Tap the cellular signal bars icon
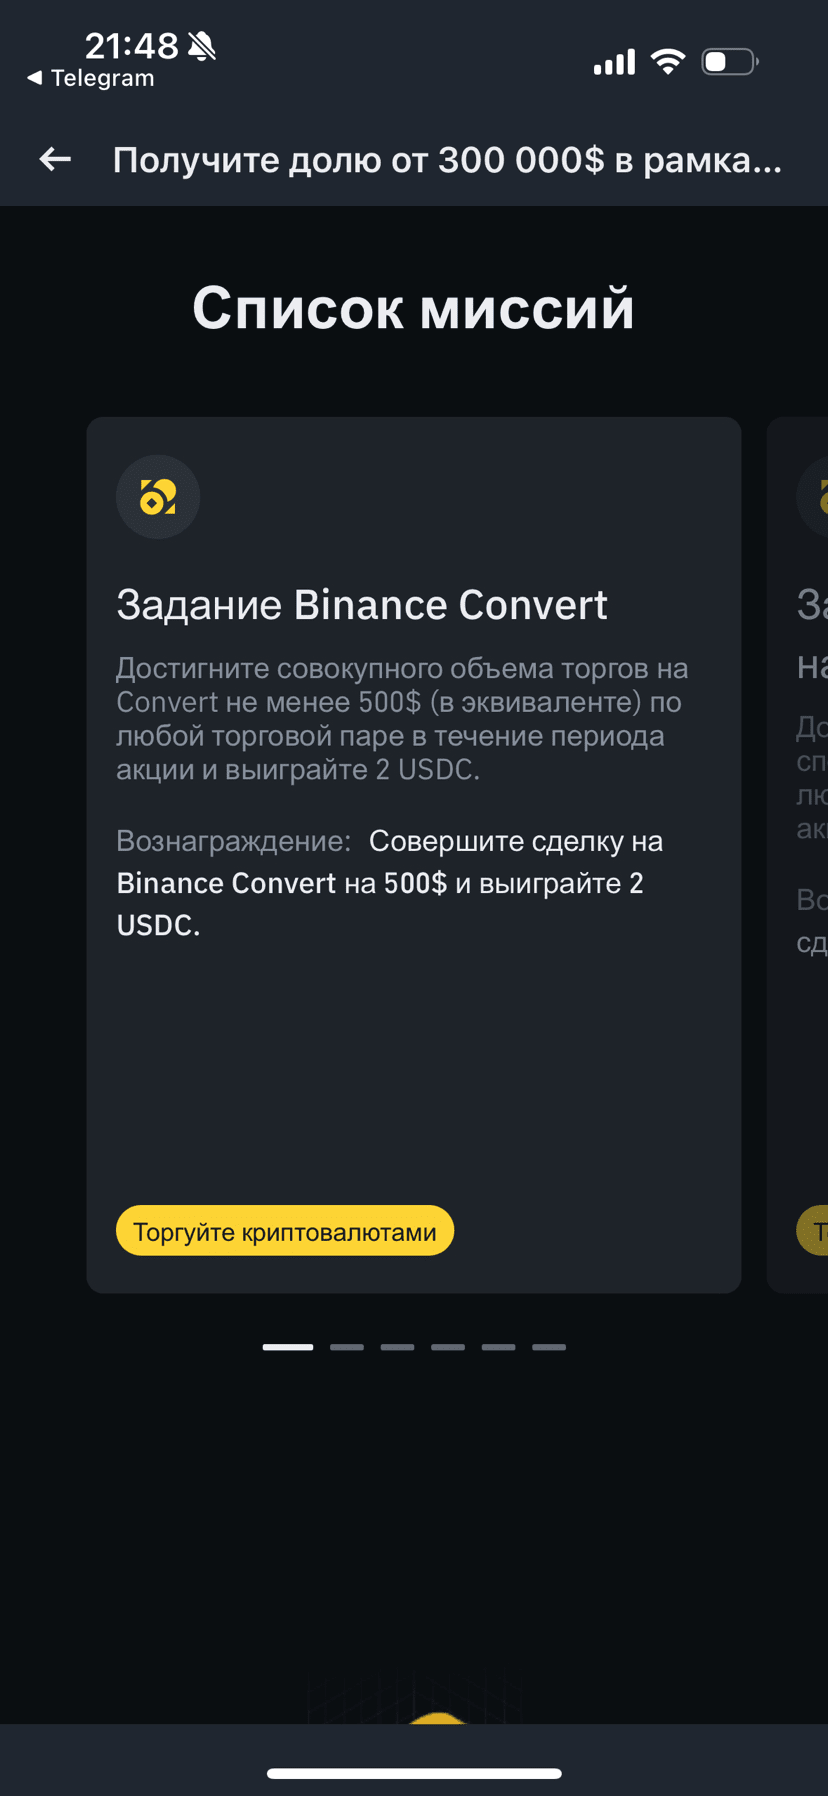Viewport: 828px width, 1796px height. [x=614, y=62]
